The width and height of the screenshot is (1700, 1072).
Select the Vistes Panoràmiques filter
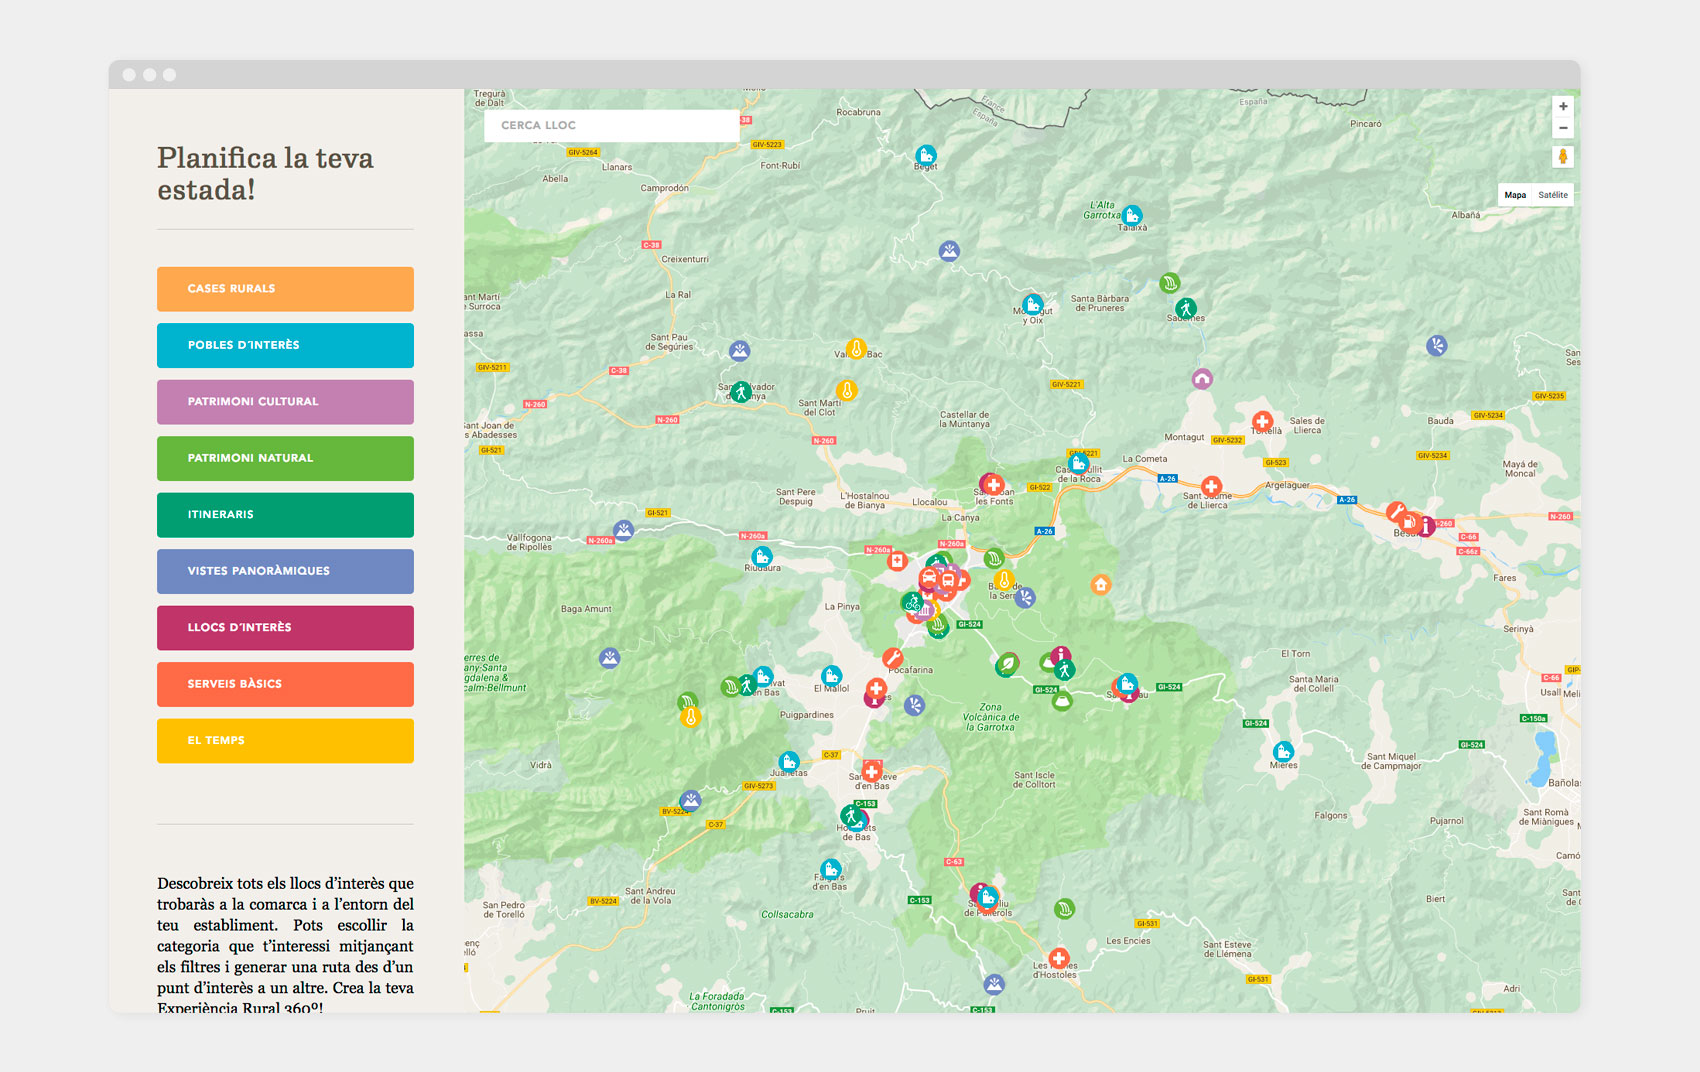[x=285, y=571]
